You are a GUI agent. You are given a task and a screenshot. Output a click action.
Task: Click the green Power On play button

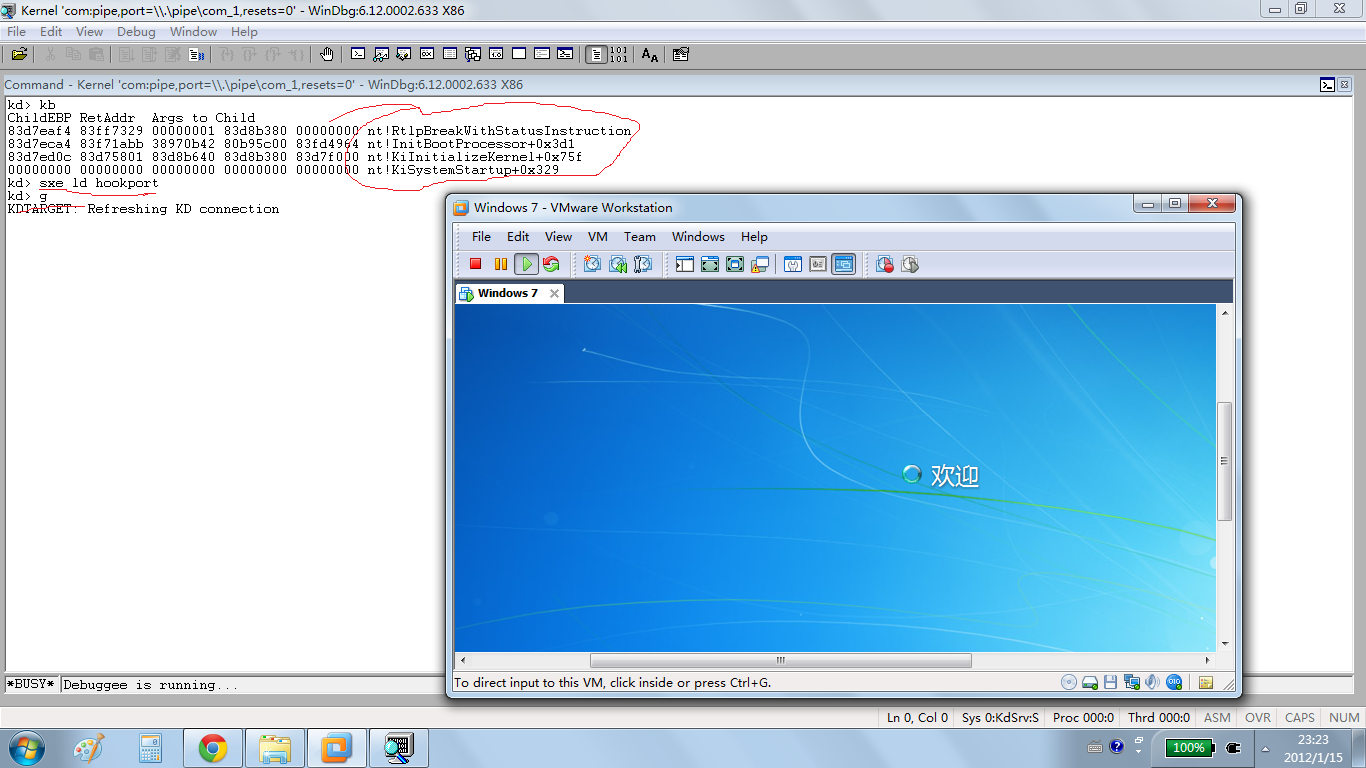pos(526,264)
